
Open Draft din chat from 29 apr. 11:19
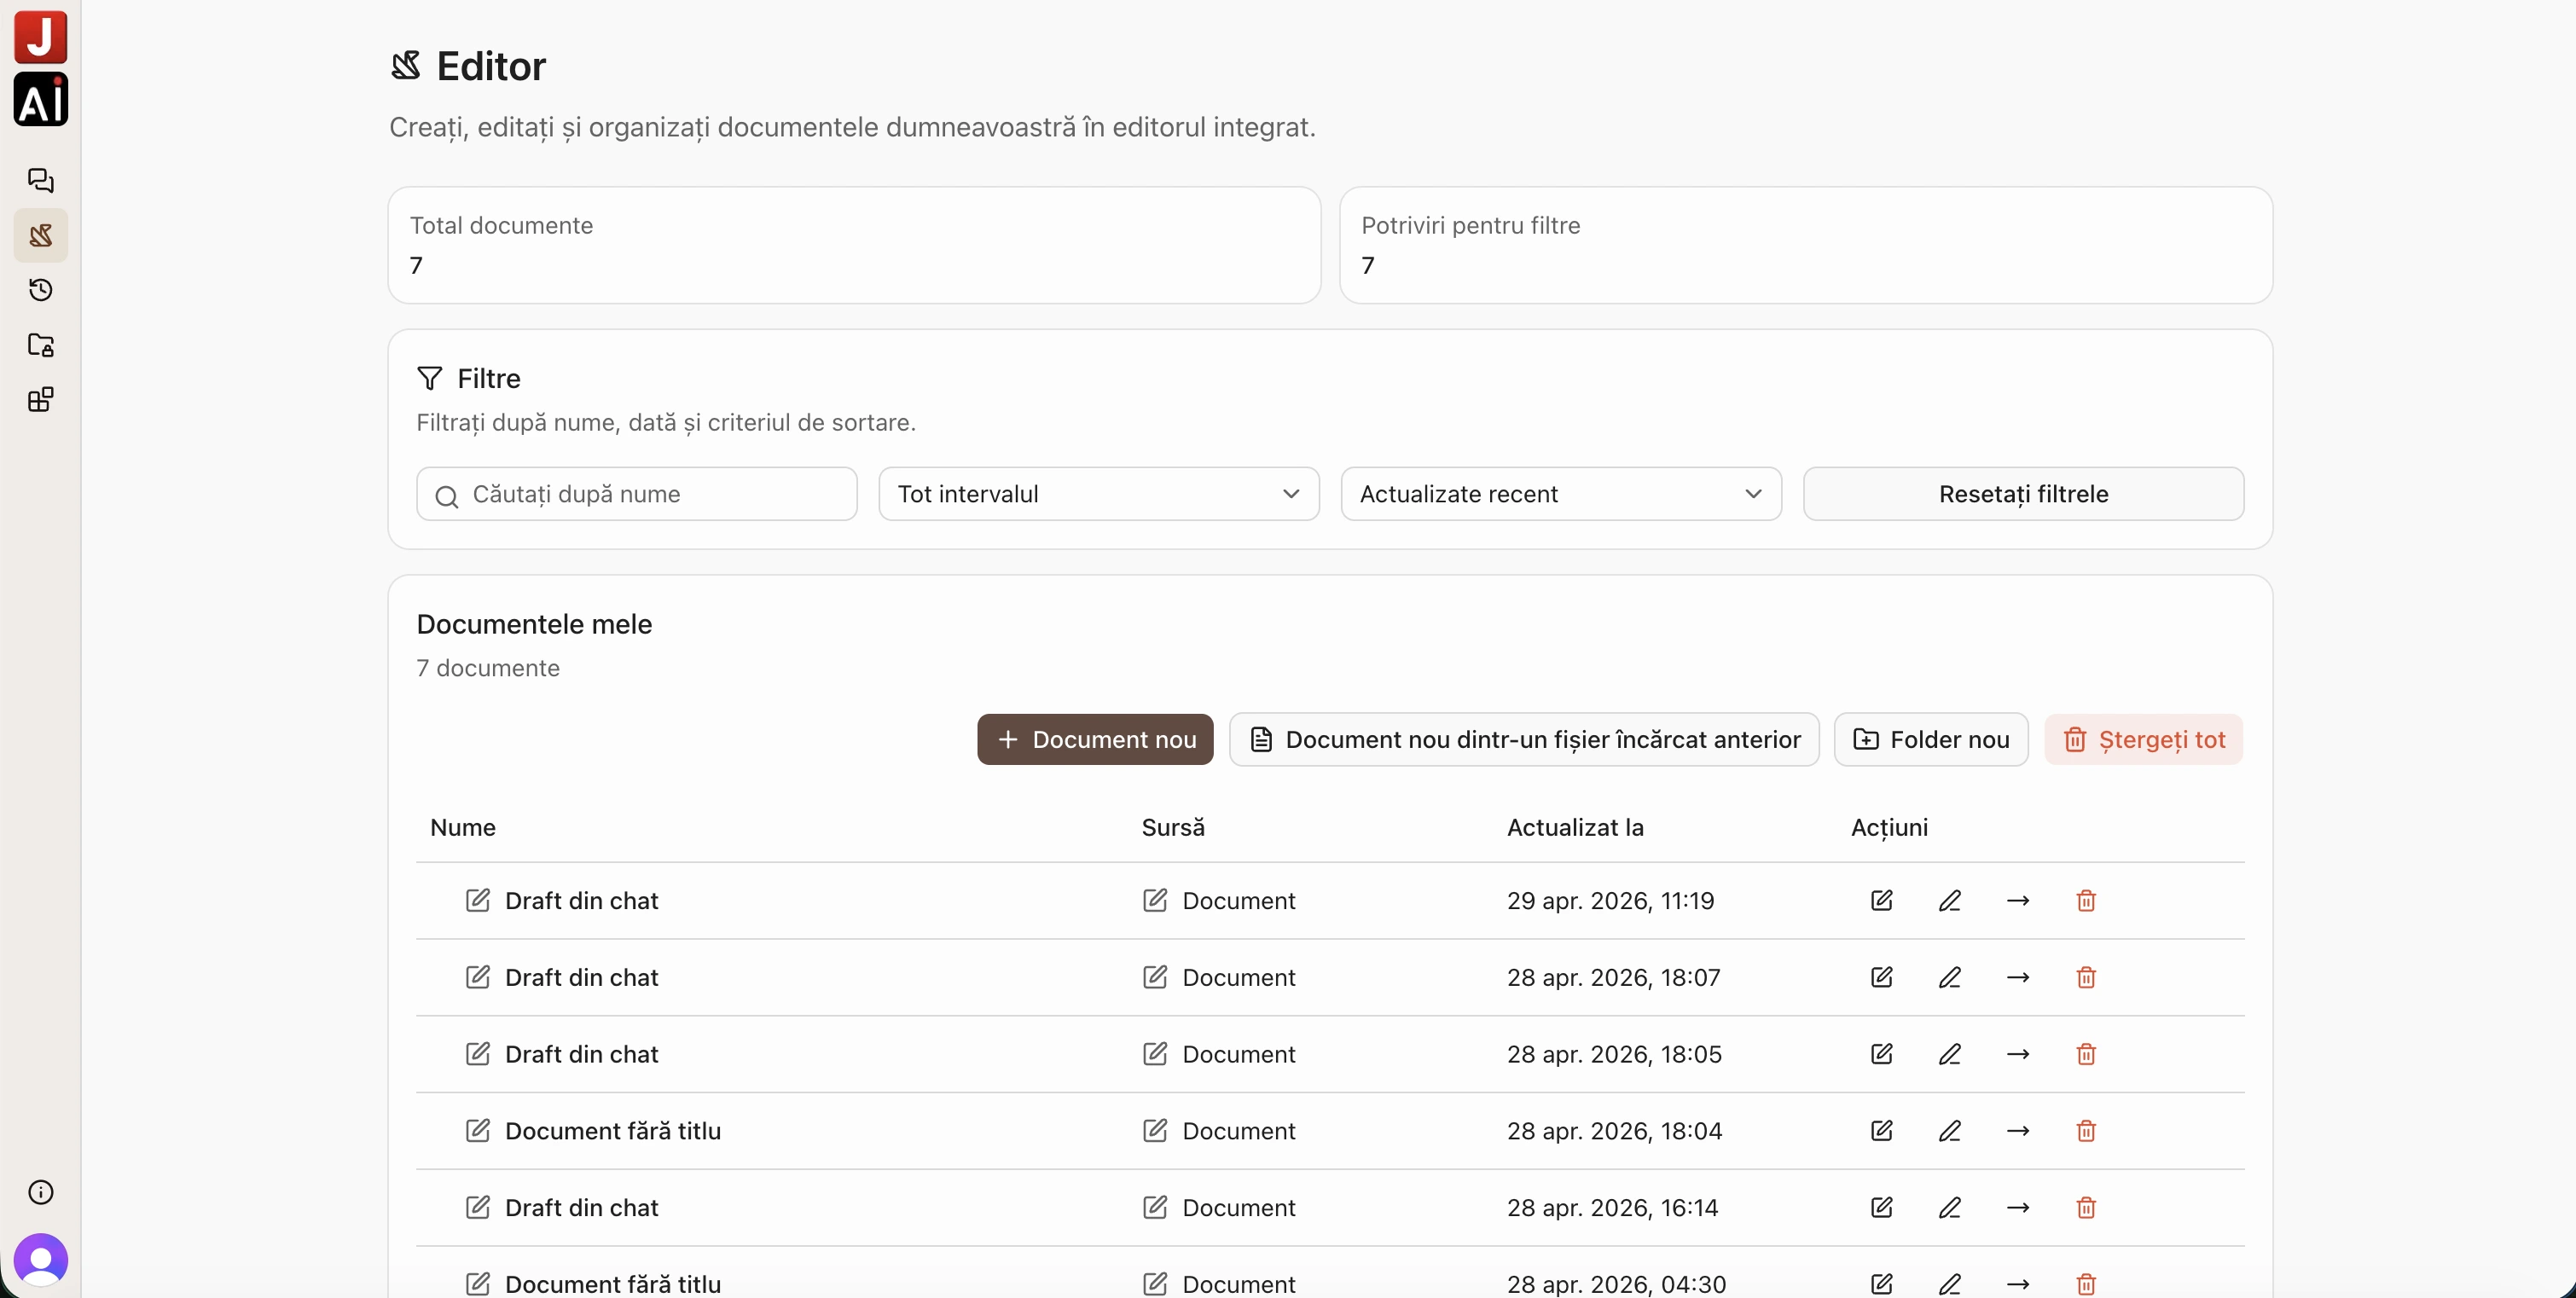click(581, 900)
